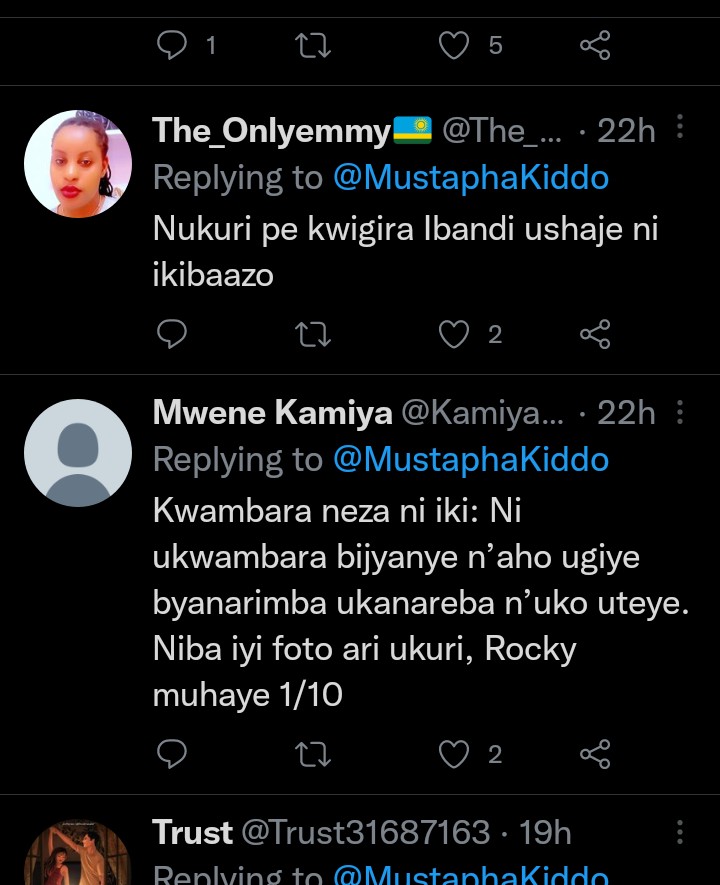Like the top tweet with 5 likes
720x885 pixels.
click(455, 45)
